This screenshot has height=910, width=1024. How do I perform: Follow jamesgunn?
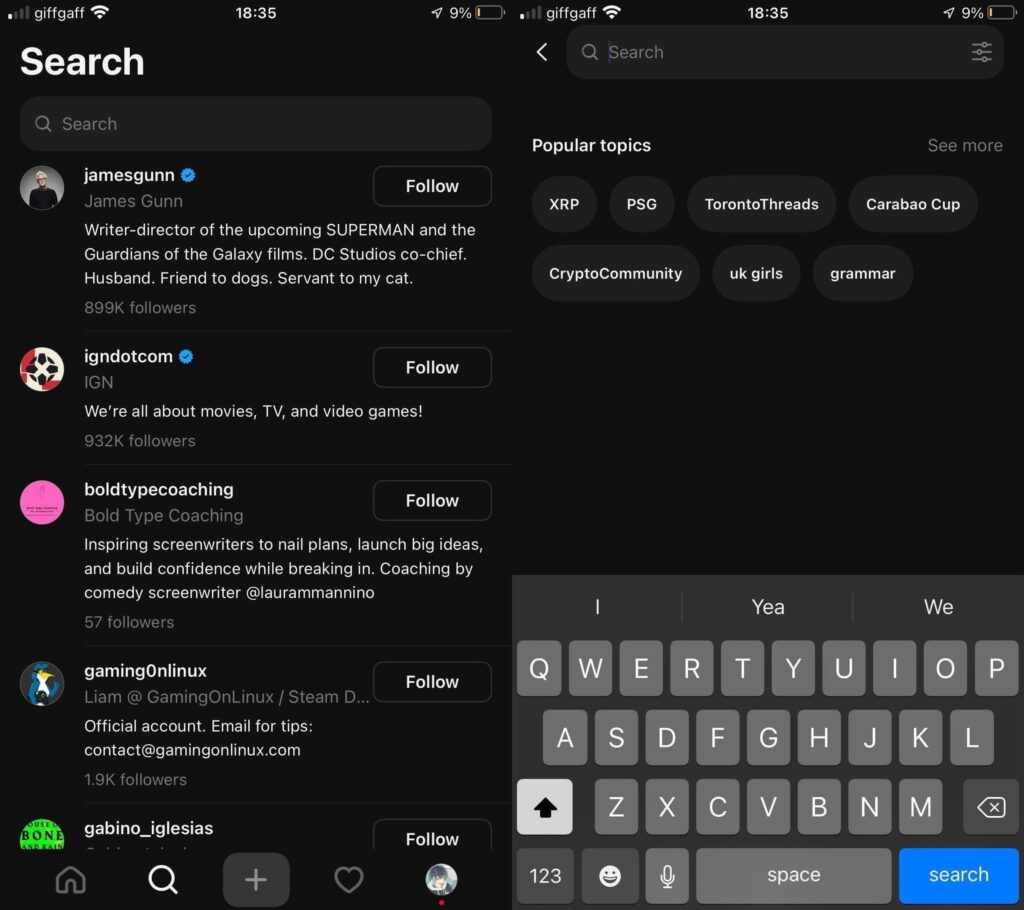[432, 186]
